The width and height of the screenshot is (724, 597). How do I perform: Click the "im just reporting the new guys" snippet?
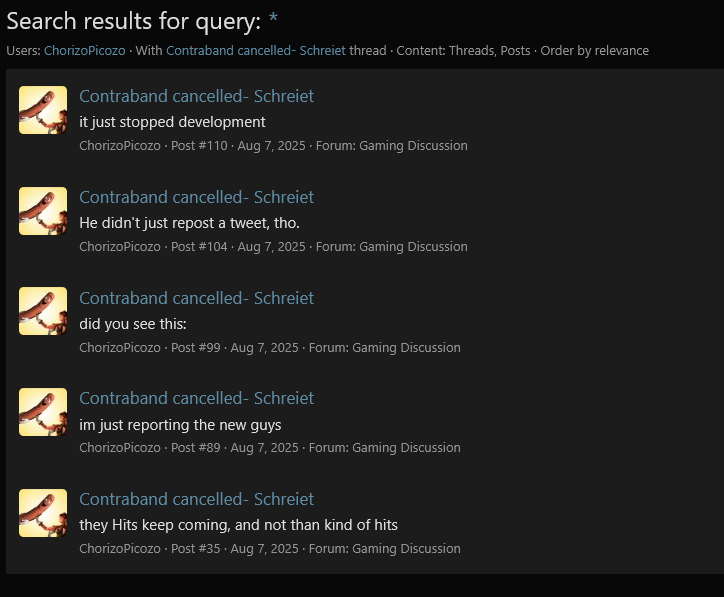point(180,425)
